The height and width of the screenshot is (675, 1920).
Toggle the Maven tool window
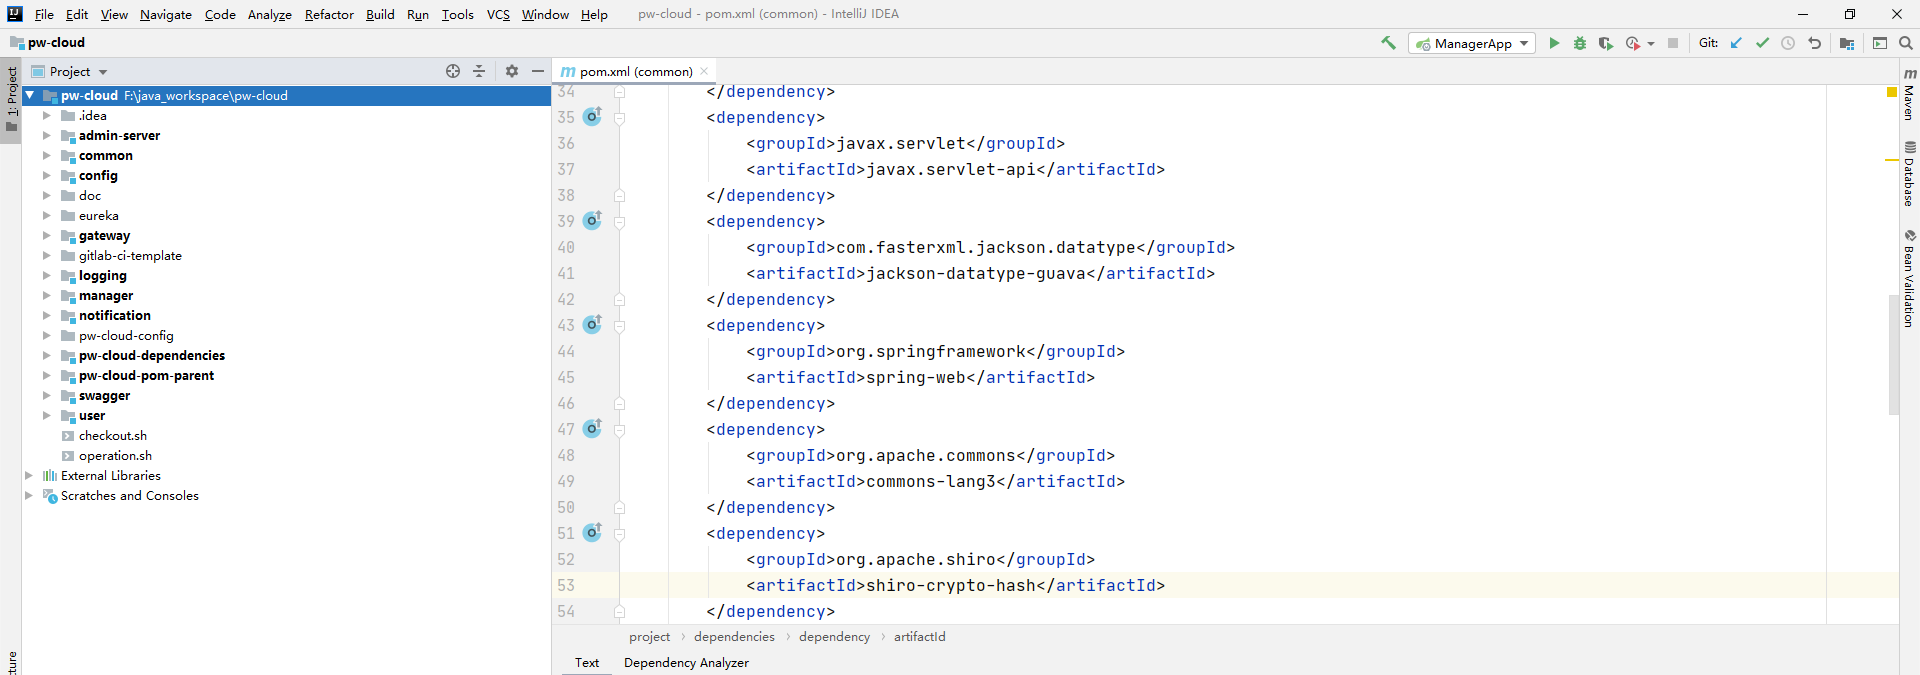point(1909,95)
